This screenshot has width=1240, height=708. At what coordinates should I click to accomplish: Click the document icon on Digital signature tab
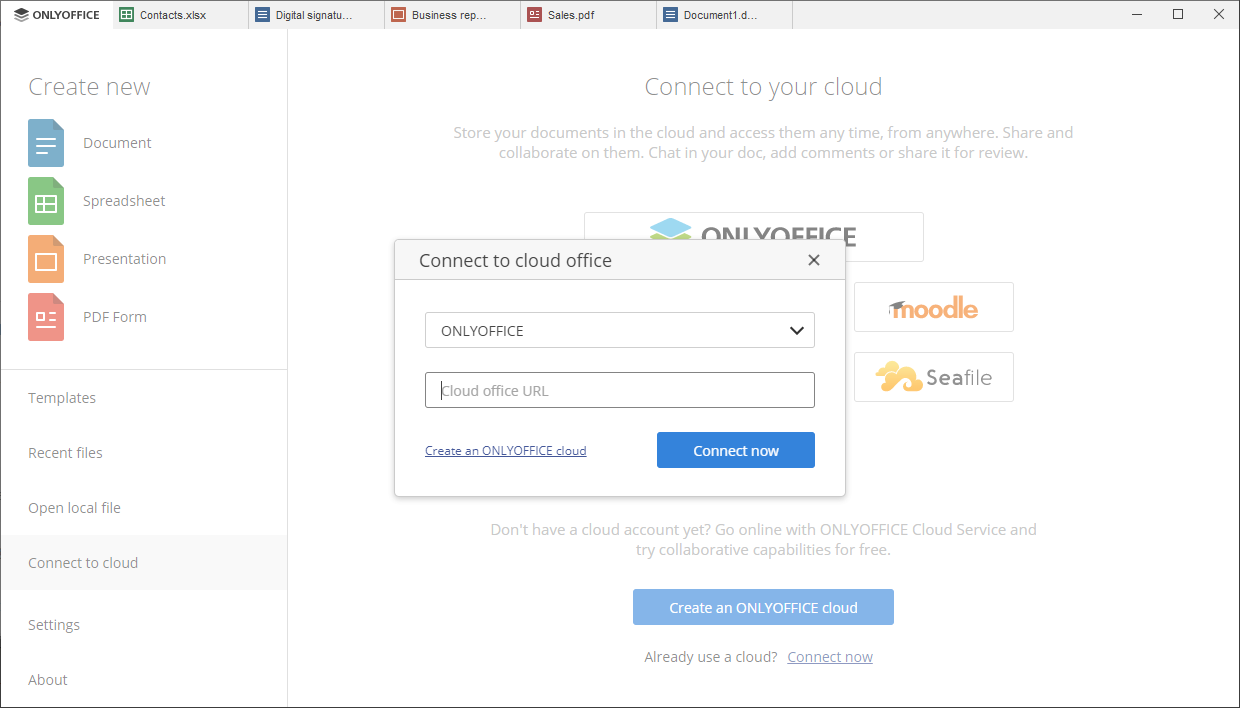tap(262, 15)
